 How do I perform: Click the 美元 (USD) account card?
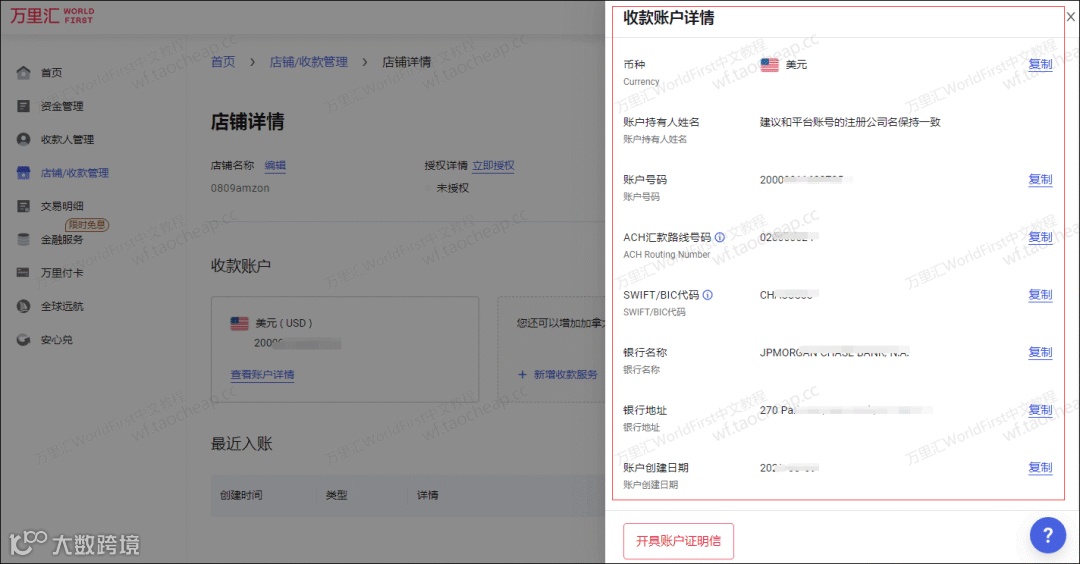345,349
